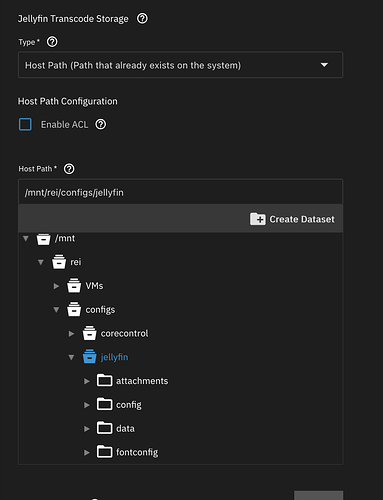Viewport: 383px width, 500px height.
Task: Select the rei dataset label
Action: (x=76, y=262)
